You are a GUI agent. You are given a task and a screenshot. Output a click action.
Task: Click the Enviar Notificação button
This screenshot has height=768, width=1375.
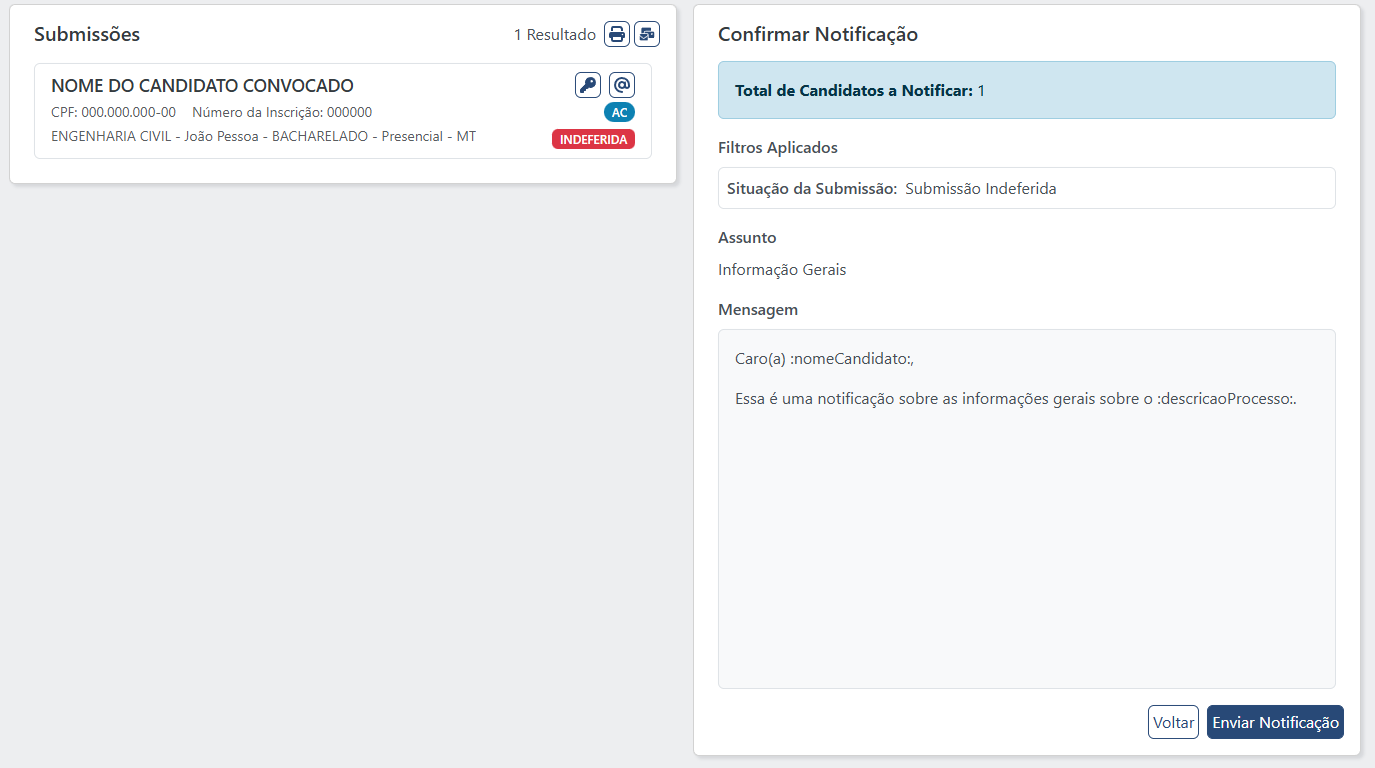[1274, 721]
